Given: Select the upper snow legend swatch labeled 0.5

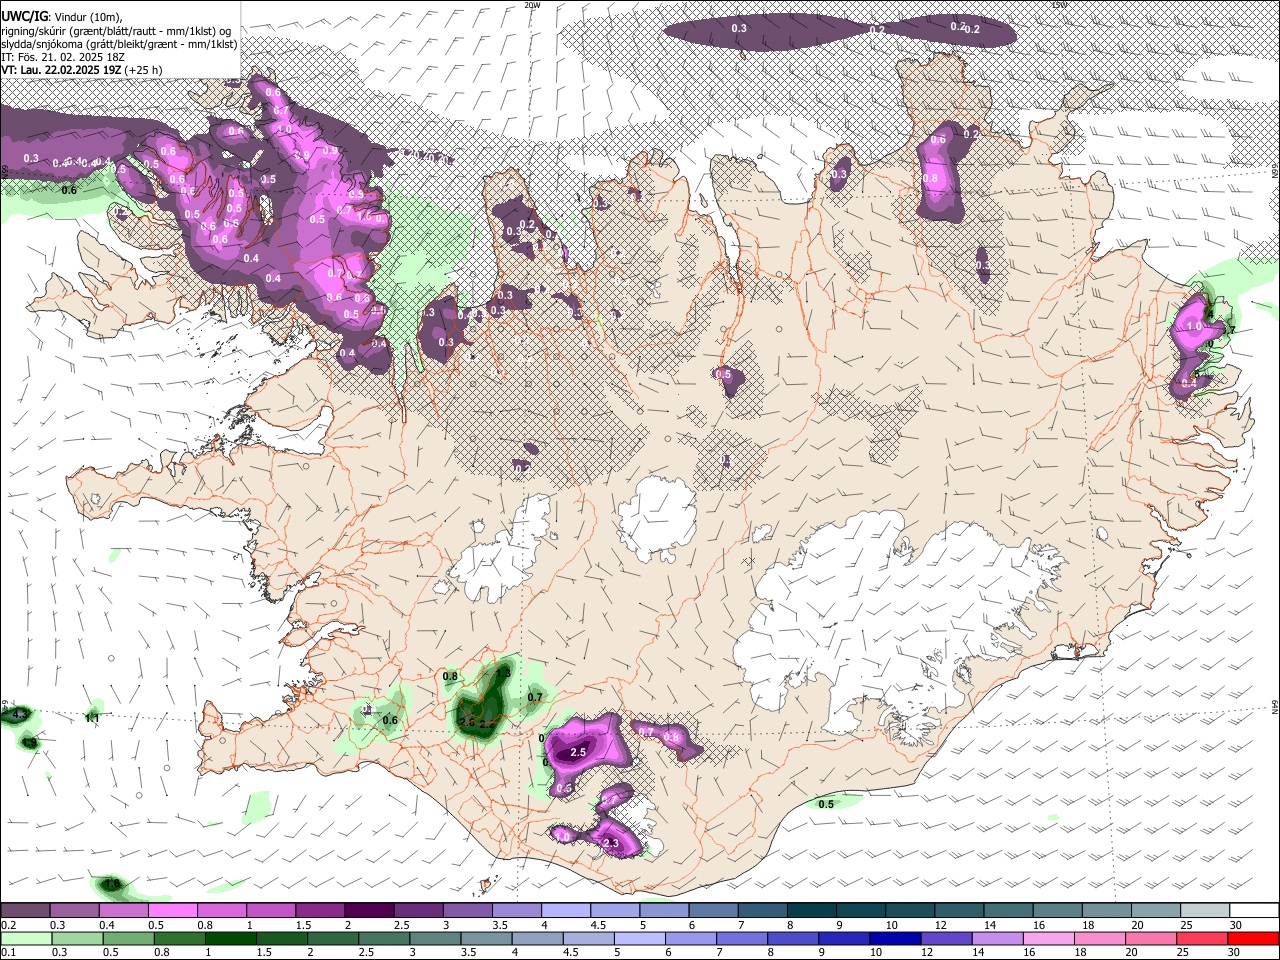Looking at the screenshot, I should [172, 911].
